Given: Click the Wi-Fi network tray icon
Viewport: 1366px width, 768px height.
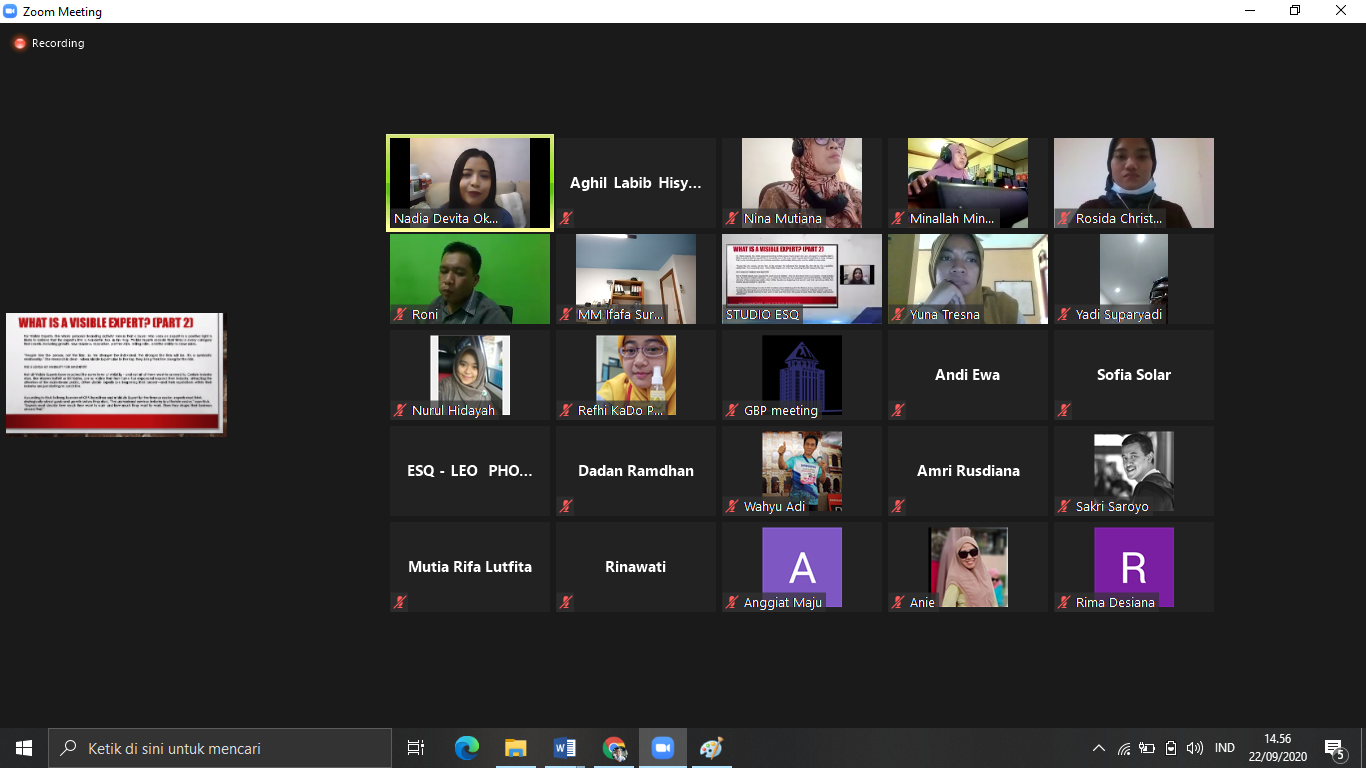Looking at the screenshot, I should 1123,748.
